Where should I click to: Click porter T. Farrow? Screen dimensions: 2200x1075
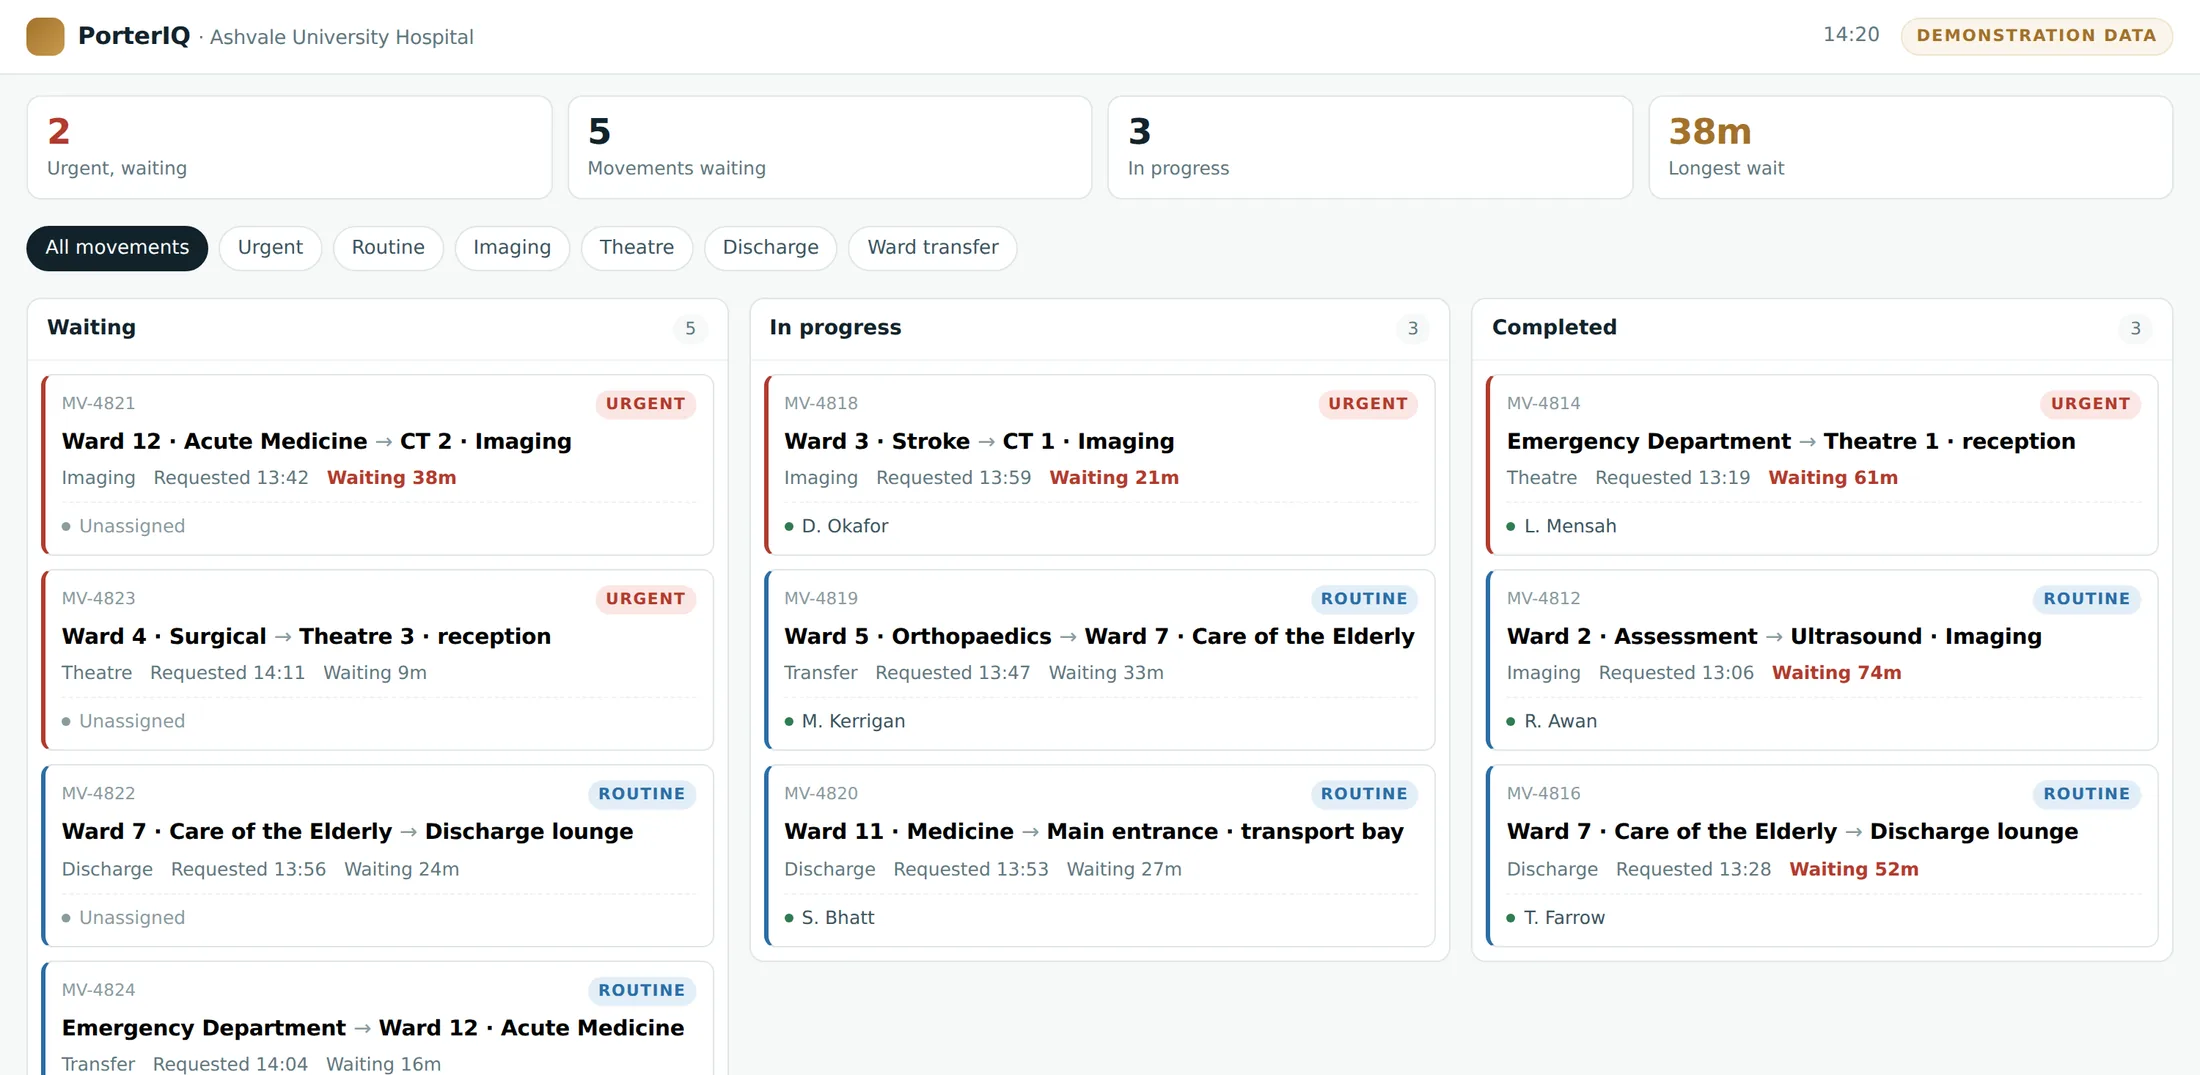pyautogui.click(x=1564, y=918)
